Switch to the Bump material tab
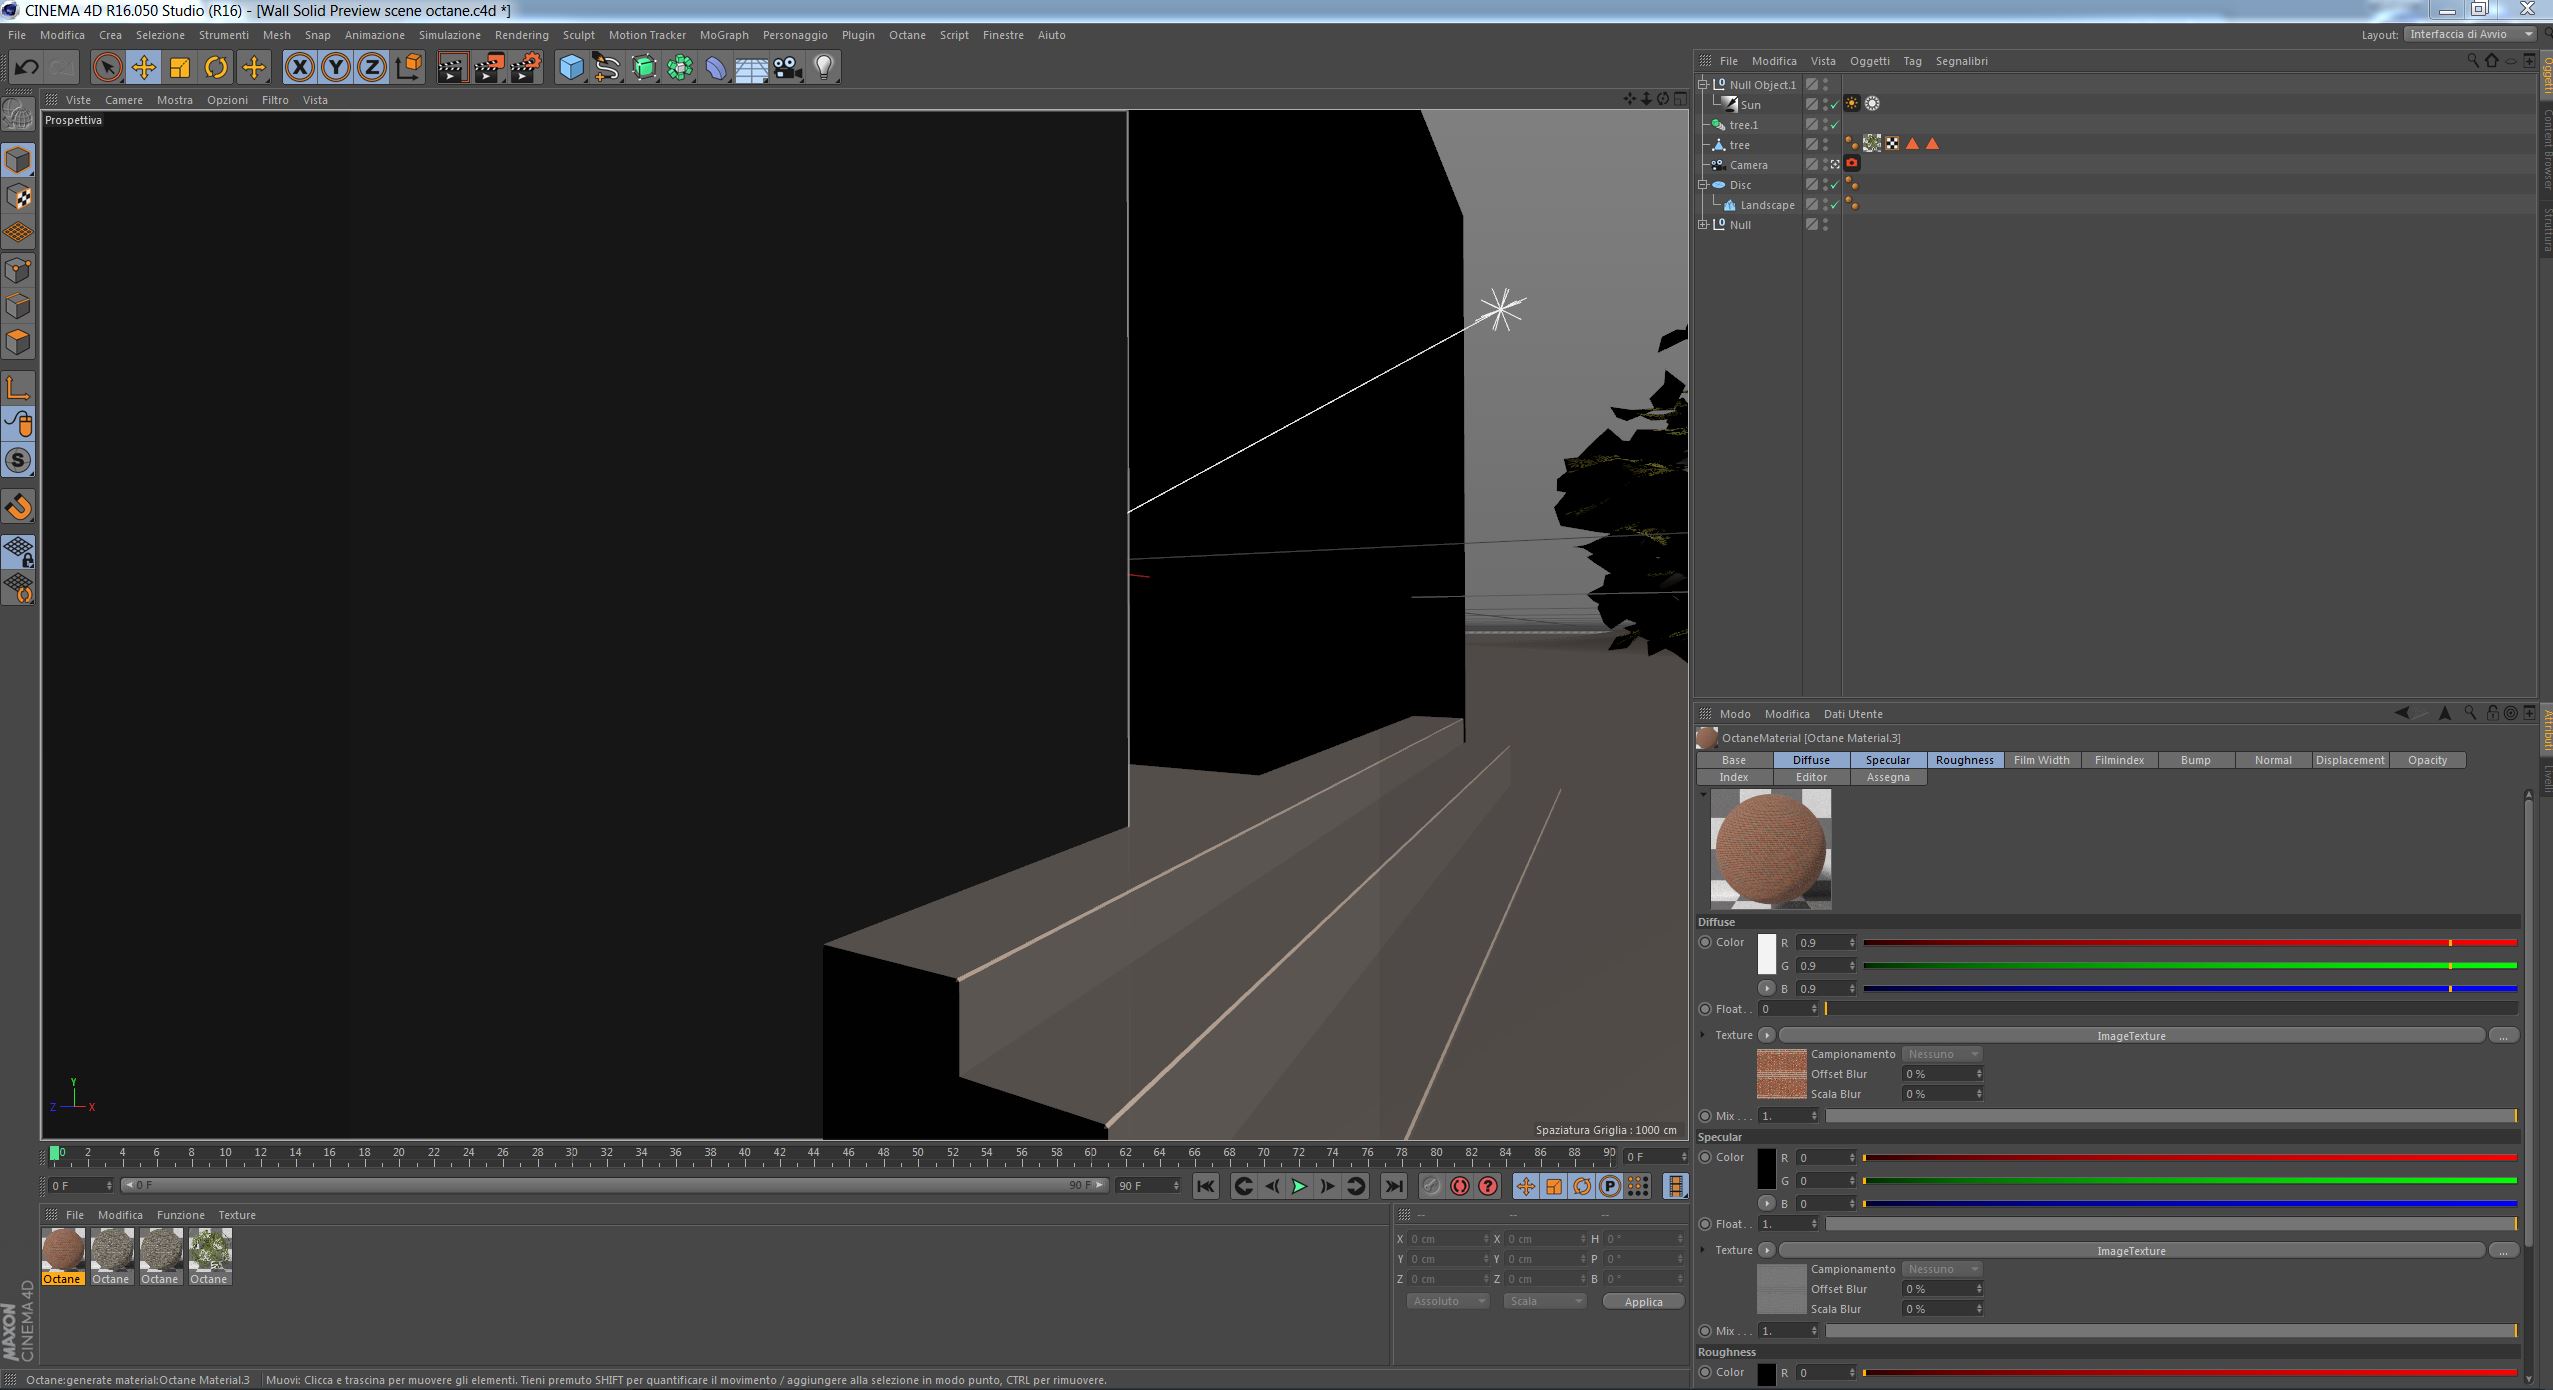Image resolution: width=2553 pixels, height=1390 pixels. coord(2195,760)
